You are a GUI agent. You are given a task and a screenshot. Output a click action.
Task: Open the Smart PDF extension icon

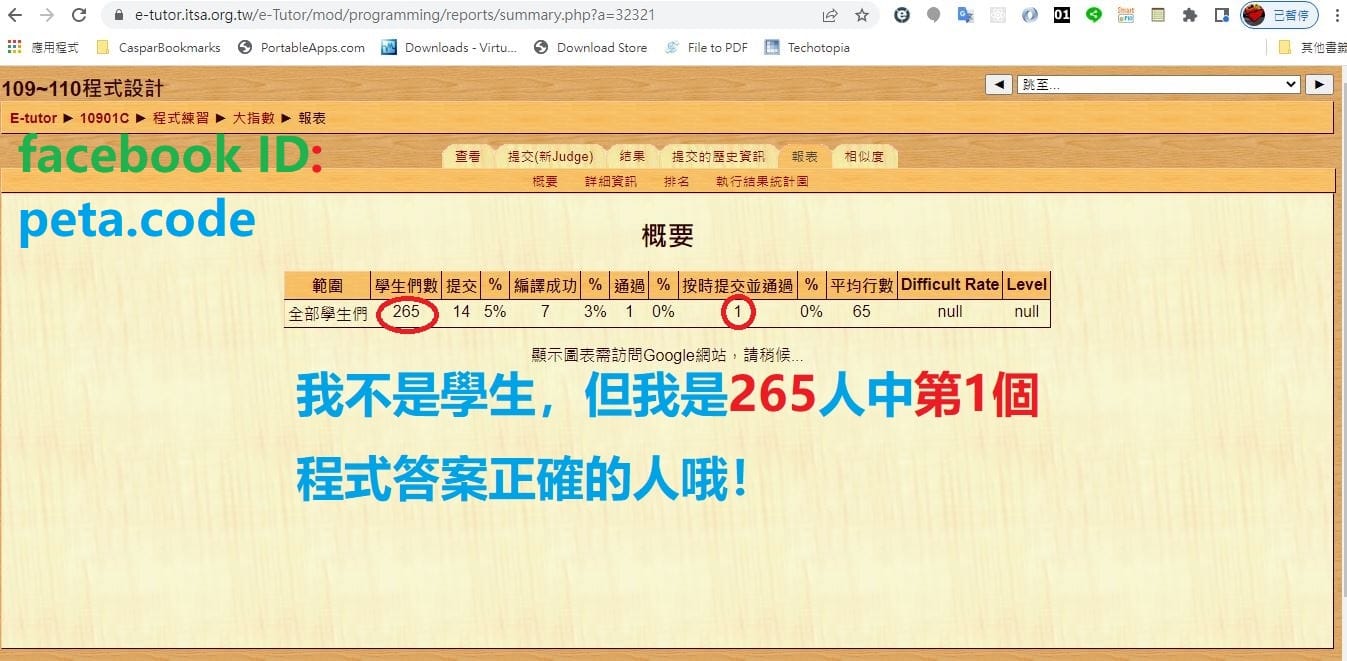coord(1125,16)
